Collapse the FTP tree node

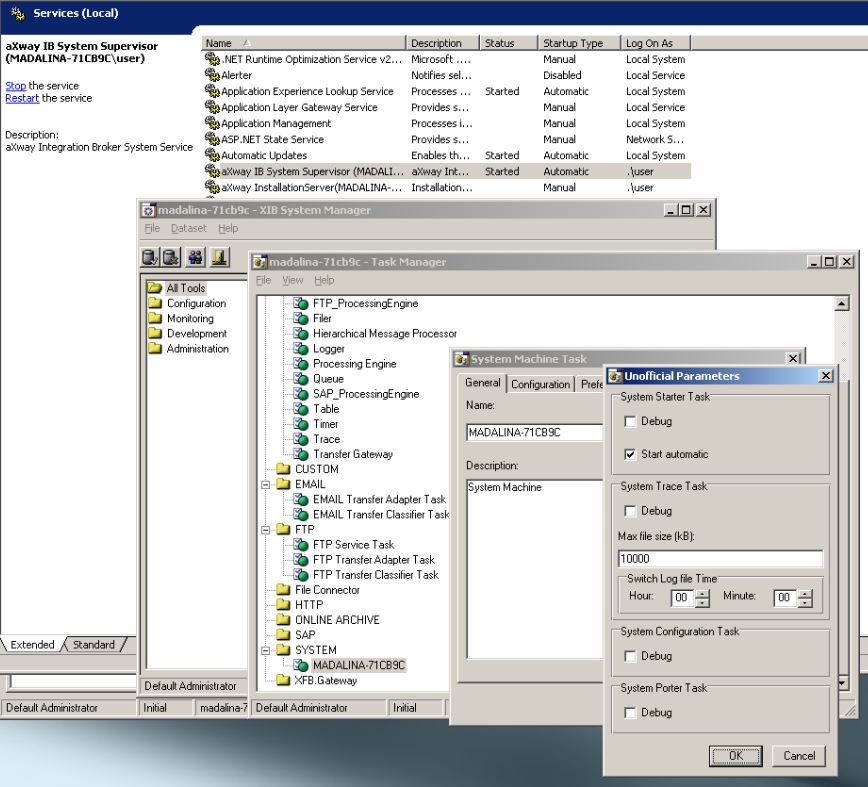(x=267, y=530)
